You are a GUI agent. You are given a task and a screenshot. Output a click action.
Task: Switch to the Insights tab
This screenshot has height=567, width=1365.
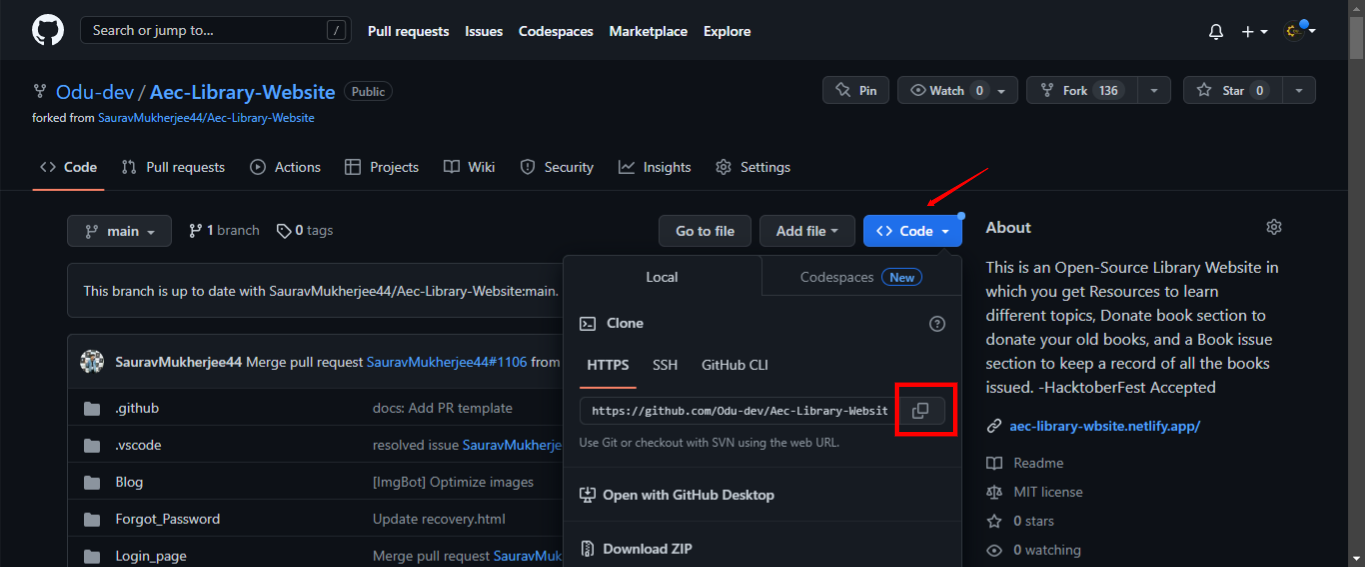pyautogui.click(x=655, y=167)
